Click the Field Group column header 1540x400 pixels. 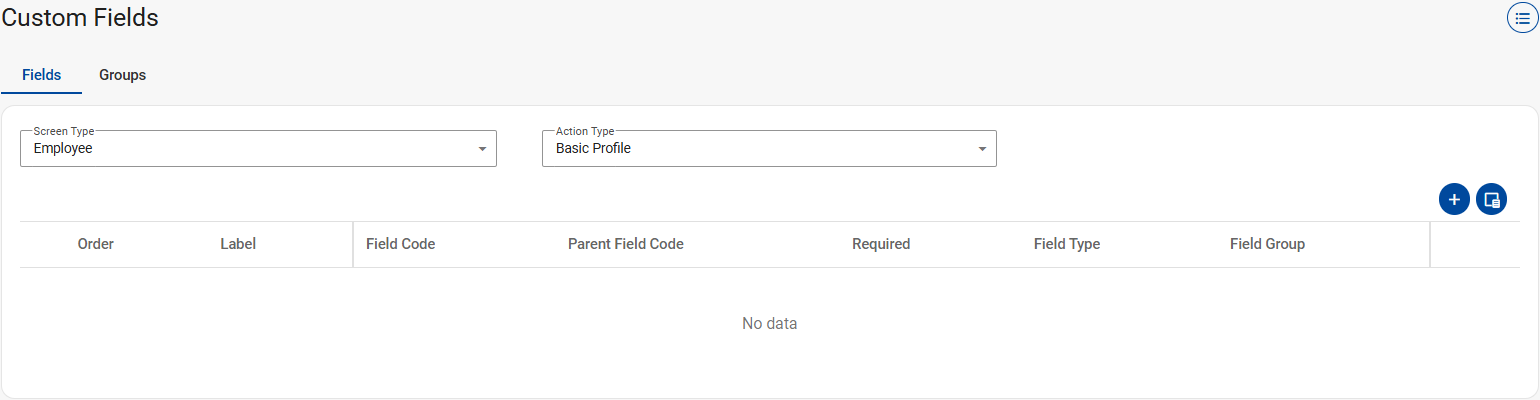pyautogui.click(x=1267, y=244)
